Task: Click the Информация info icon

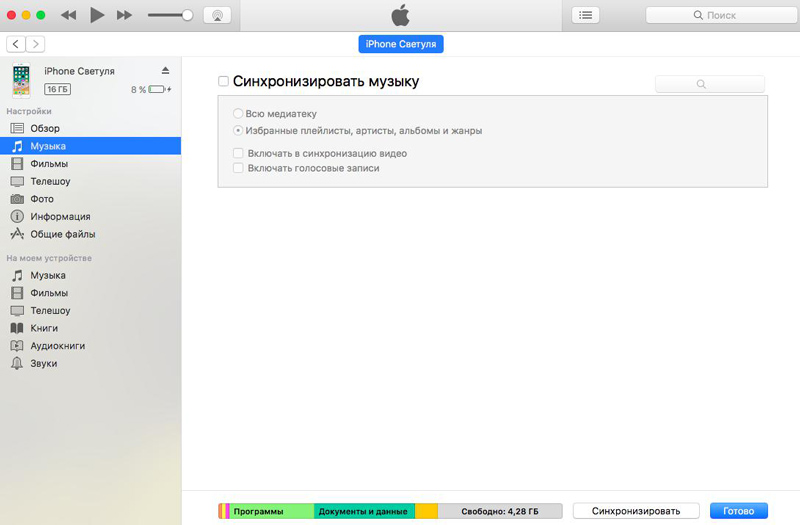Action: [x=17, y=216]
